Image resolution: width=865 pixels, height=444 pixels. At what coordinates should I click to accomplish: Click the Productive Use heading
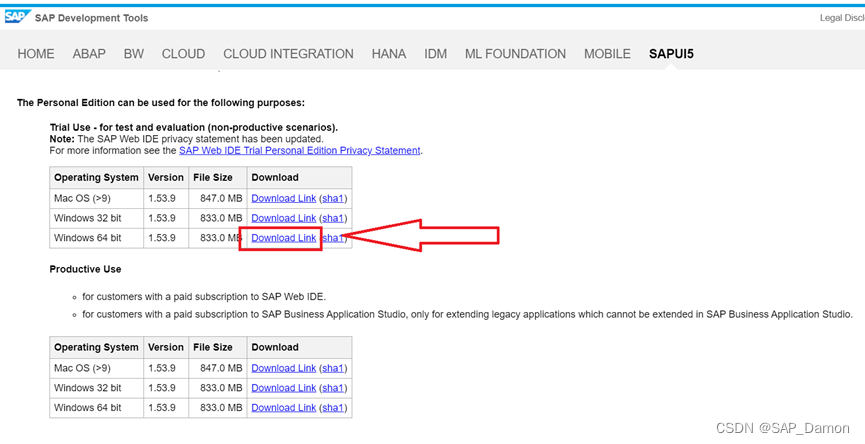coord(86,269)
